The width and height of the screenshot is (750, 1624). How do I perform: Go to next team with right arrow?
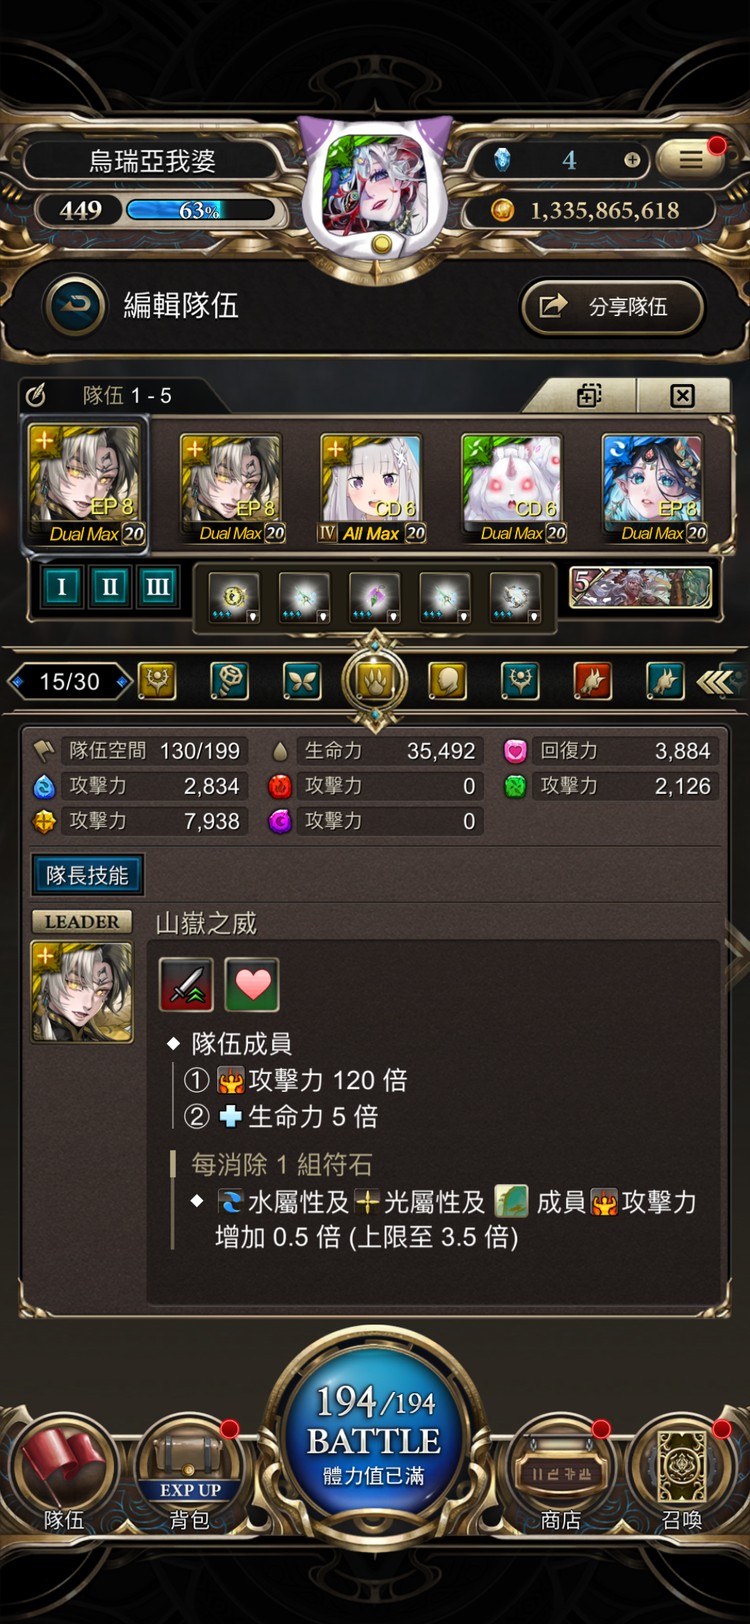pyautogui.click(x=123, y=682)
